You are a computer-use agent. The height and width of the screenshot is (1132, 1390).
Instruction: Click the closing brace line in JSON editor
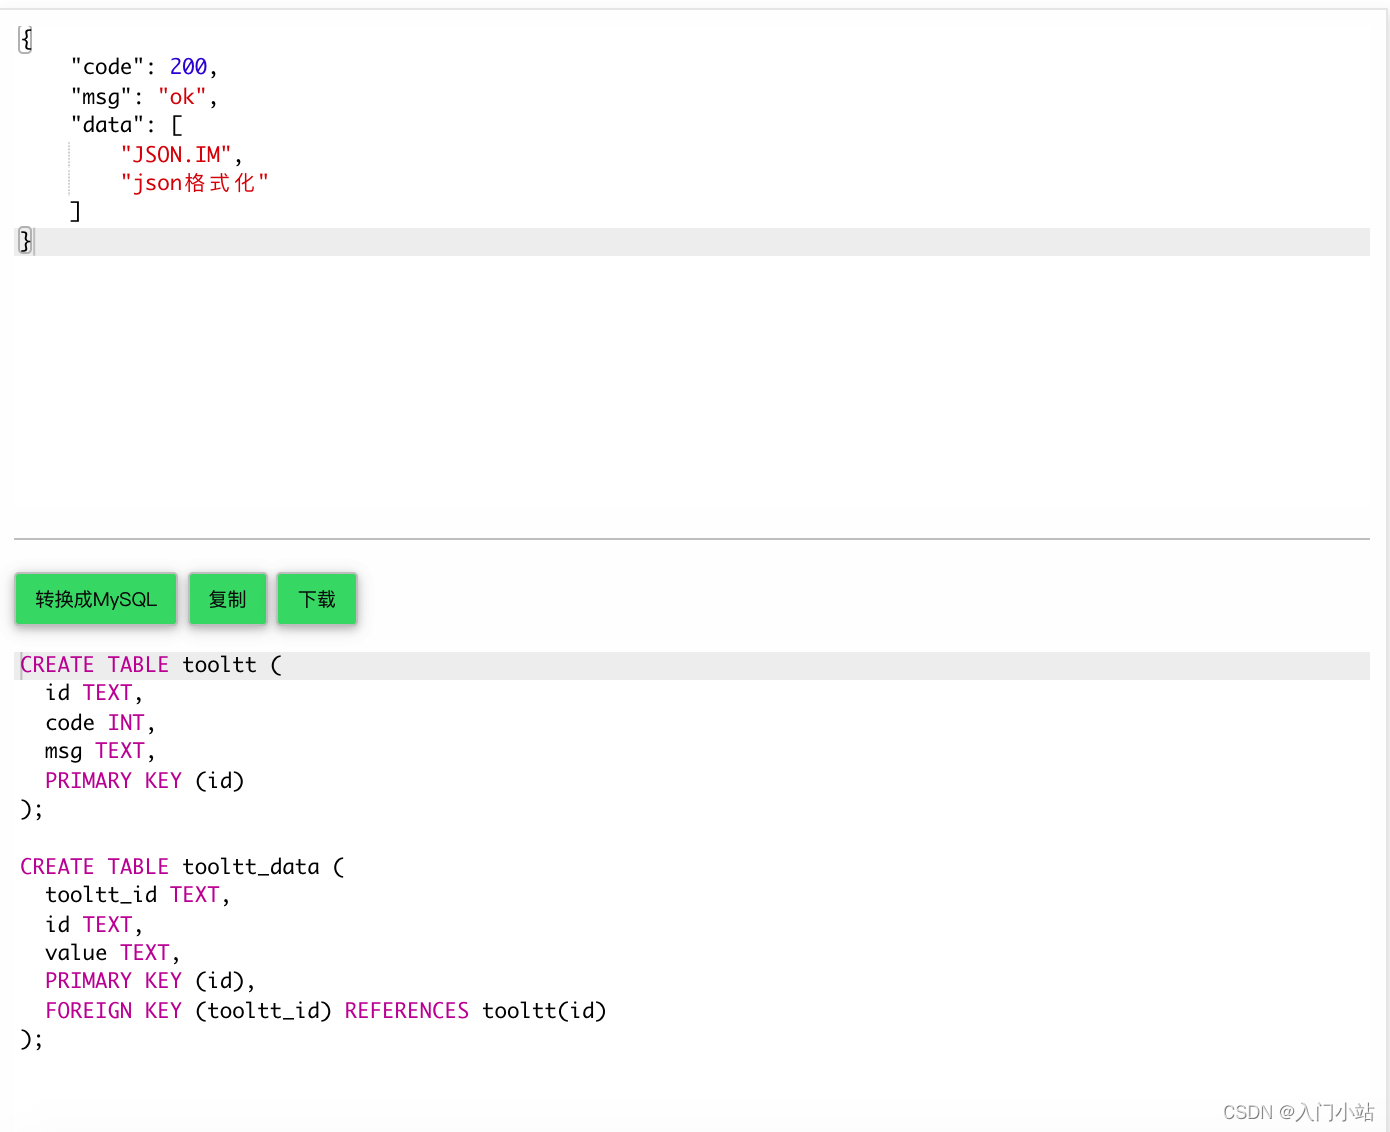(x=692, y=241)
